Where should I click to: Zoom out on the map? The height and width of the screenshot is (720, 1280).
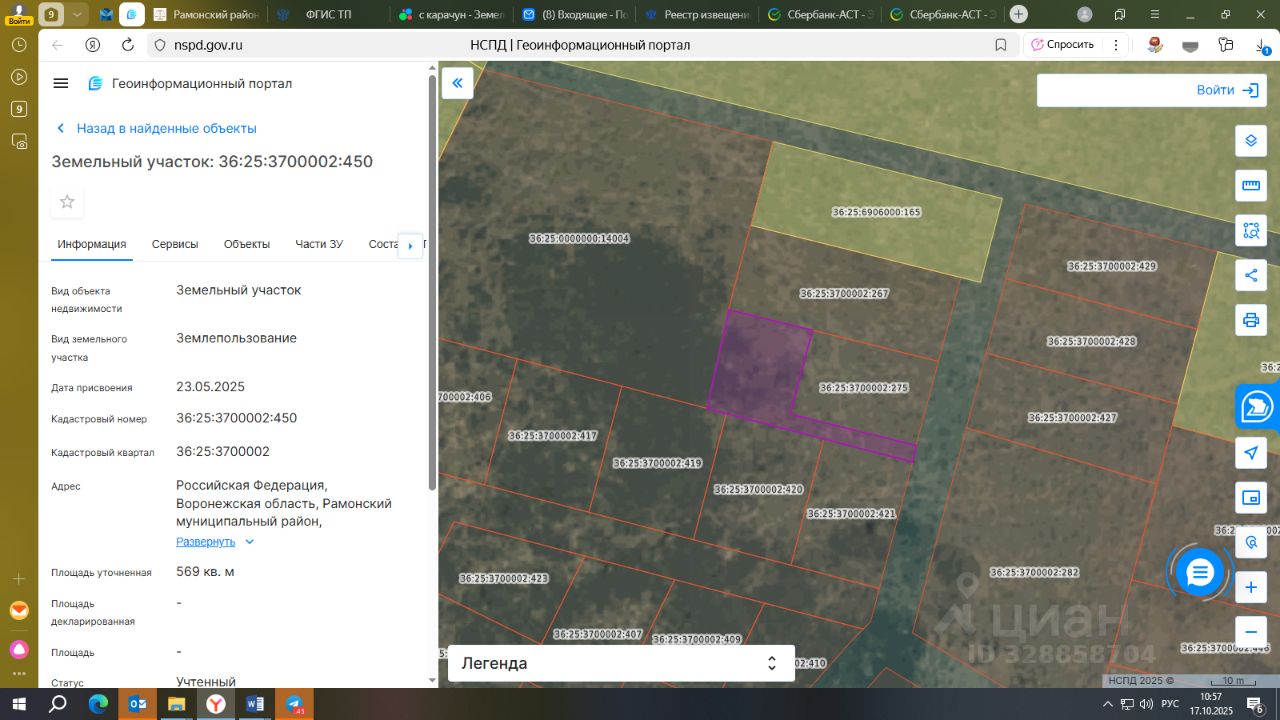tap(1250, 632)
